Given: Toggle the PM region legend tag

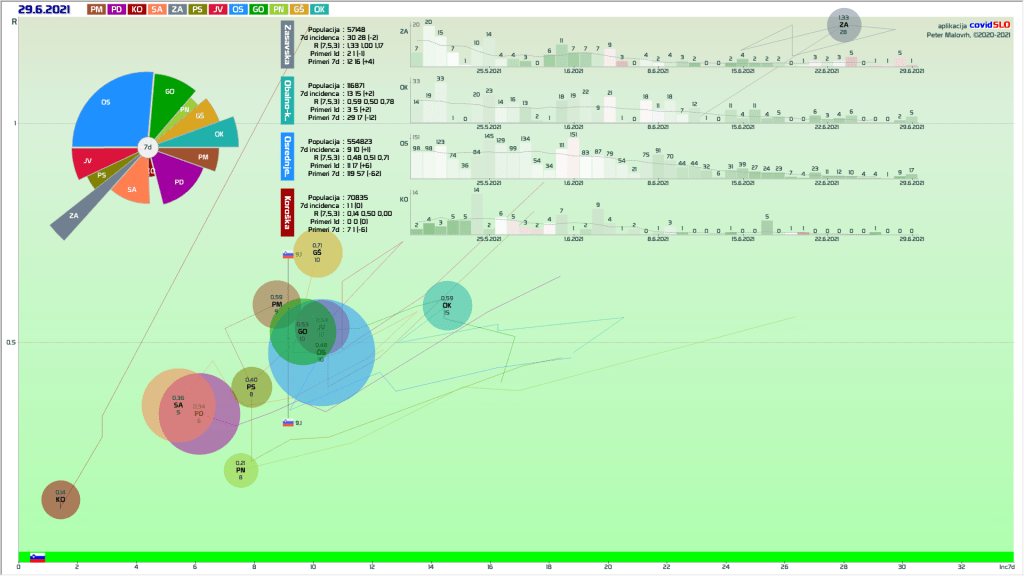Looking at the screenshot, I should point(96,9).
